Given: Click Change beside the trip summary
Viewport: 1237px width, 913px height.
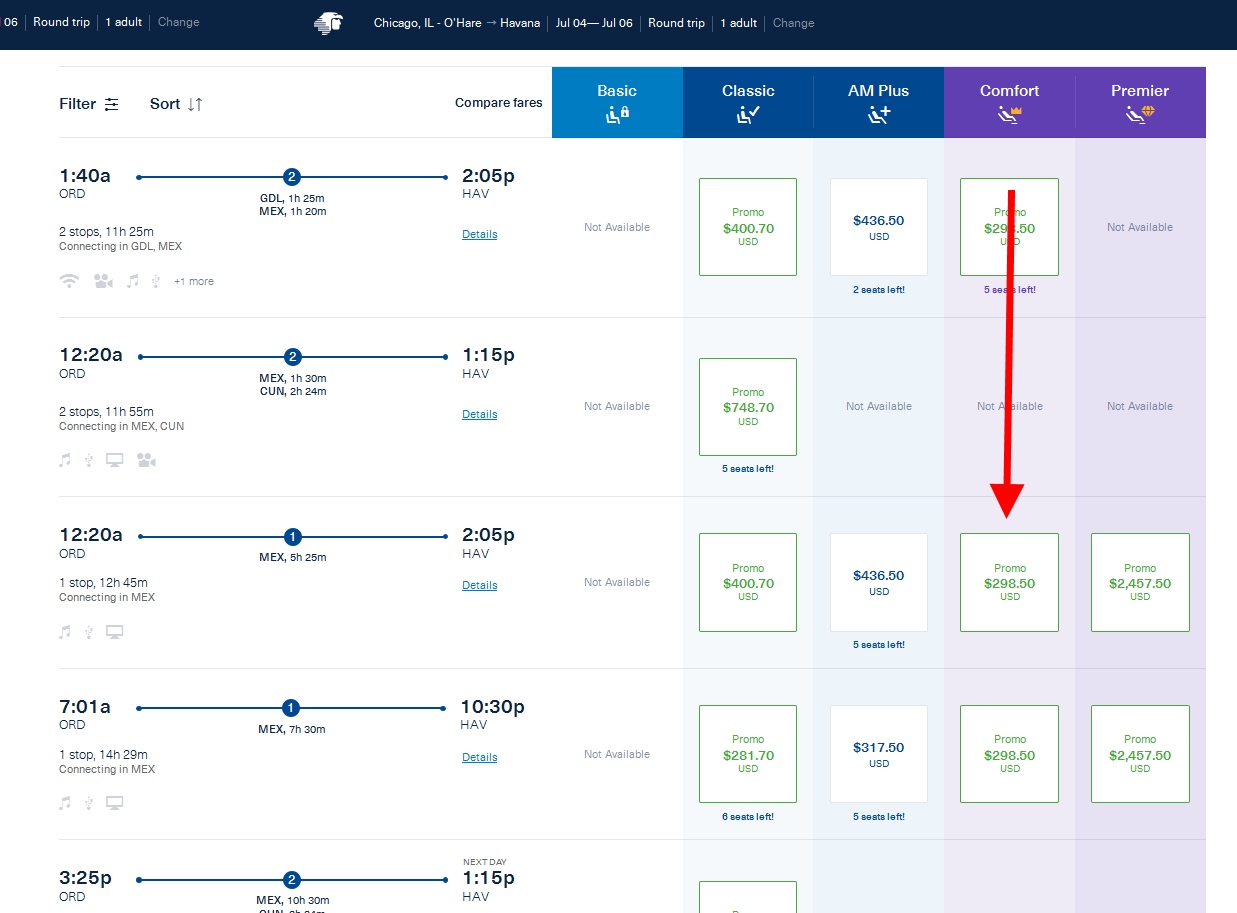Looking at the screenshot, I should point(793,22).
